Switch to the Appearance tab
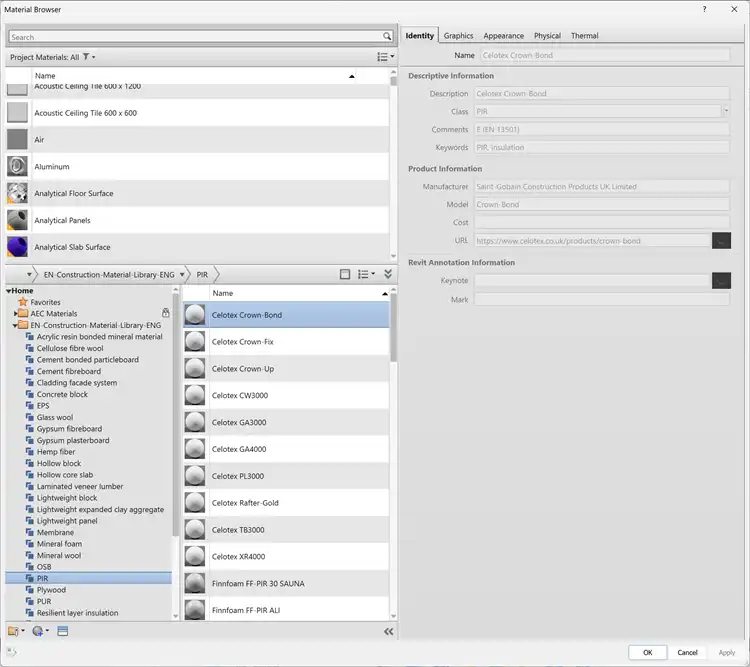The height and width of the screenshot is (667, 750). pyautogui.click(x=503, y=35)
